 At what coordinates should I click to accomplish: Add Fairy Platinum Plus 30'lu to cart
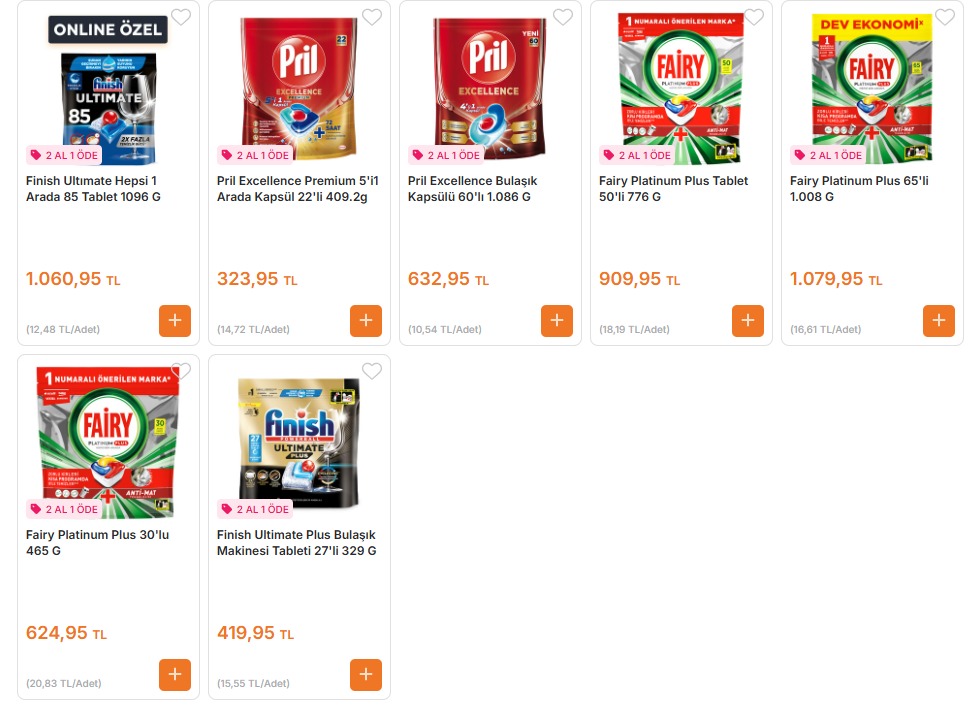175,675
